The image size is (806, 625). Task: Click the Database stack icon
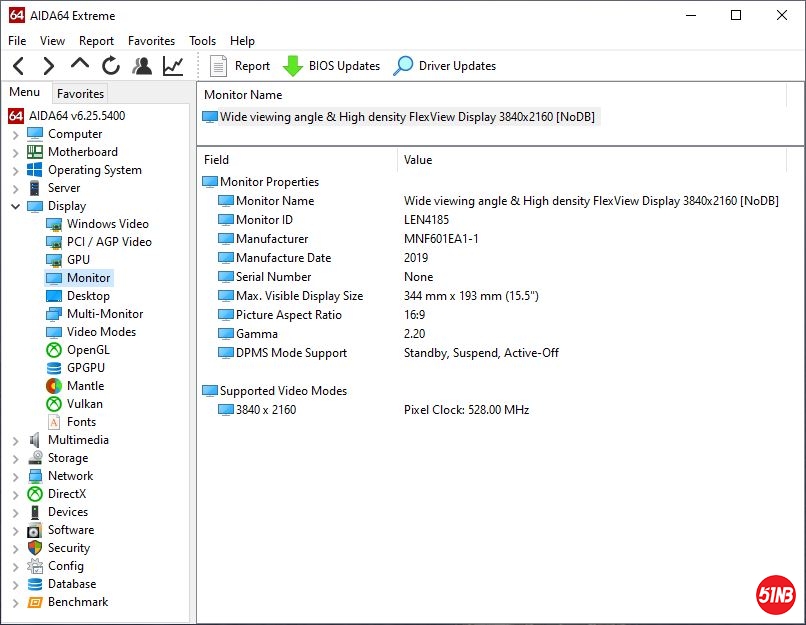(x=35, y=584)
